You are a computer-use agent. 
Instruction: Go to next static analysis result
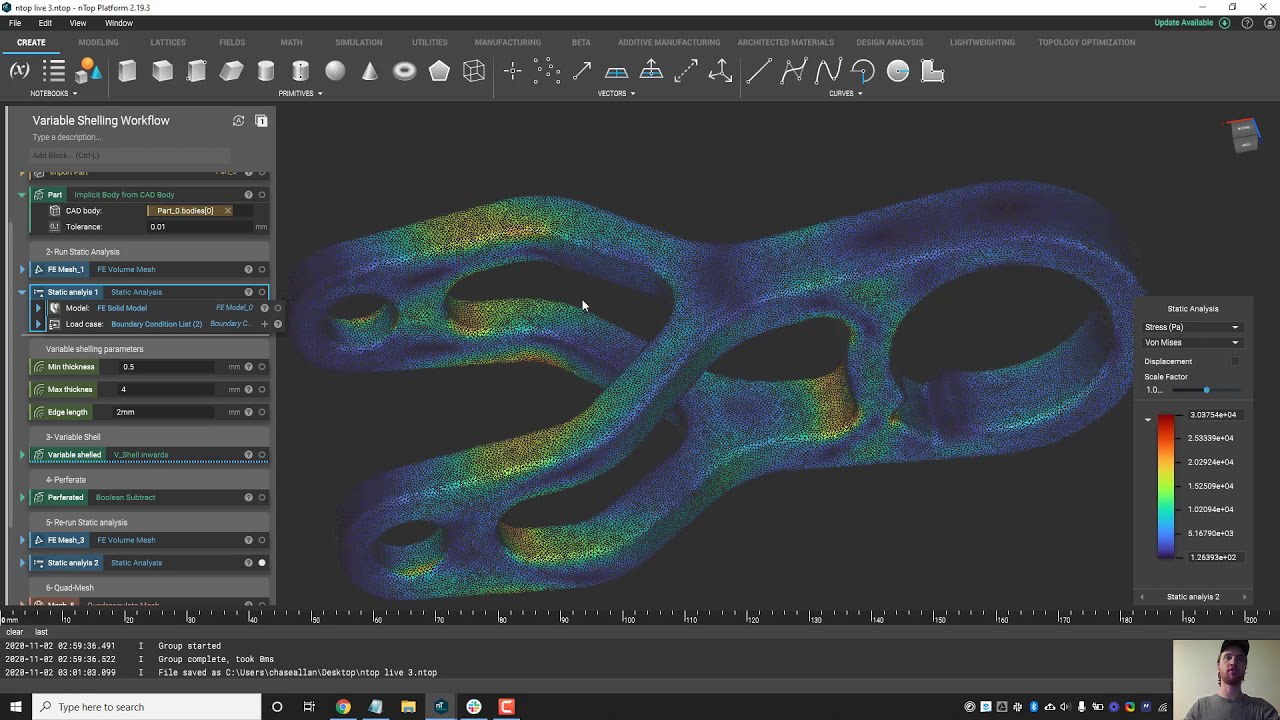tap(1244, 597)
